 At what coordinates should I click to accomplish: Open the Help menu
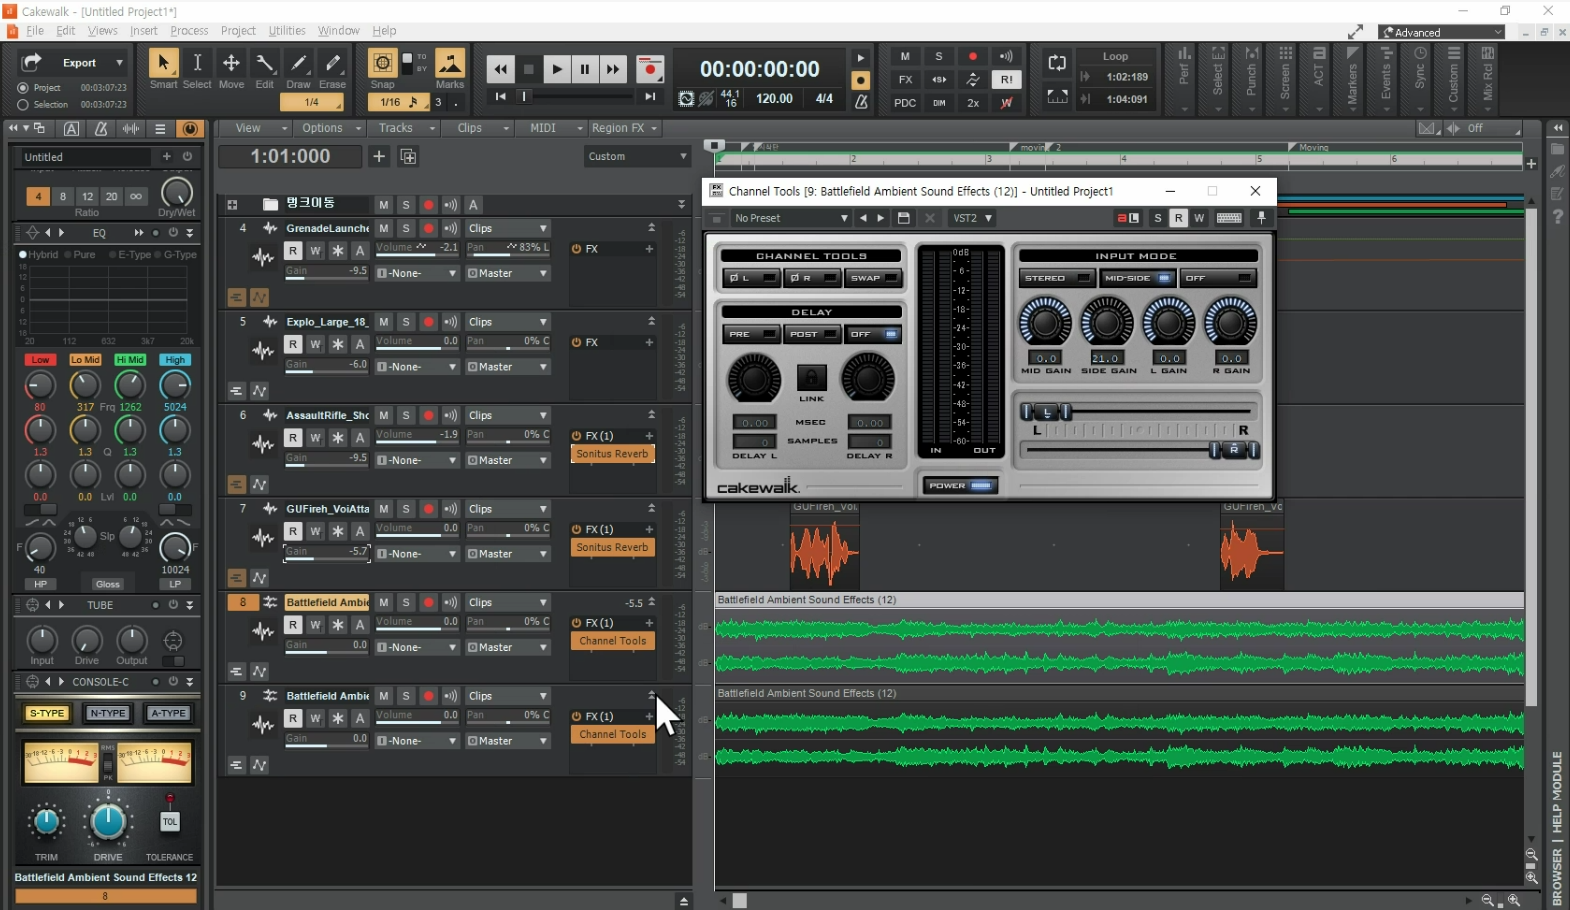coord(384,31)
